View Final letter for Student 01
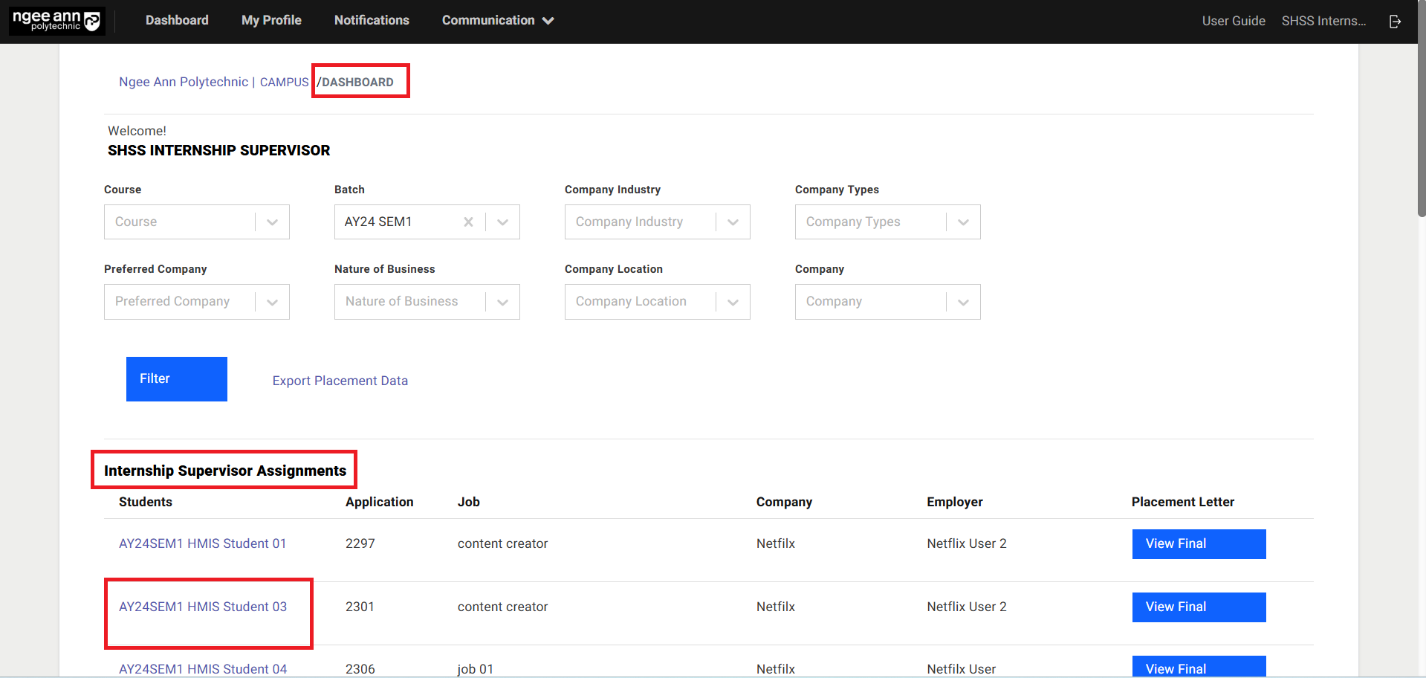Viewport: 1426px width, 678px height. [x=1198, y=544]
